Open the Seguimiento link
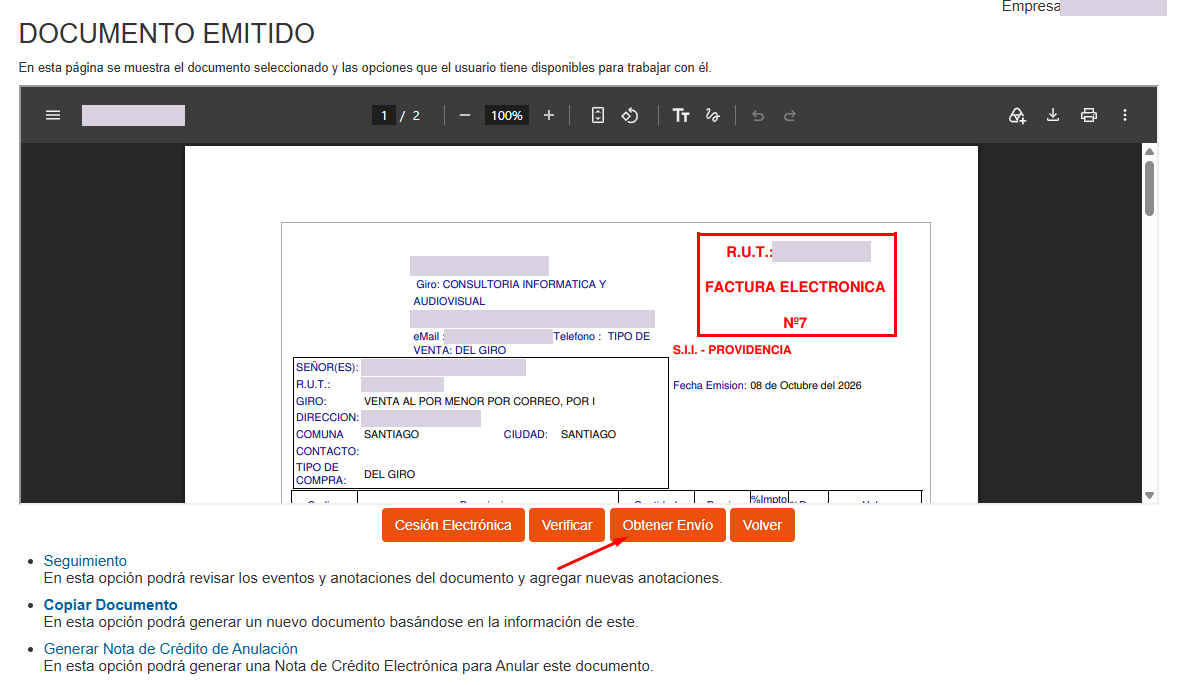The width and height of the screenshot is (1183, 685). [85, 561]
